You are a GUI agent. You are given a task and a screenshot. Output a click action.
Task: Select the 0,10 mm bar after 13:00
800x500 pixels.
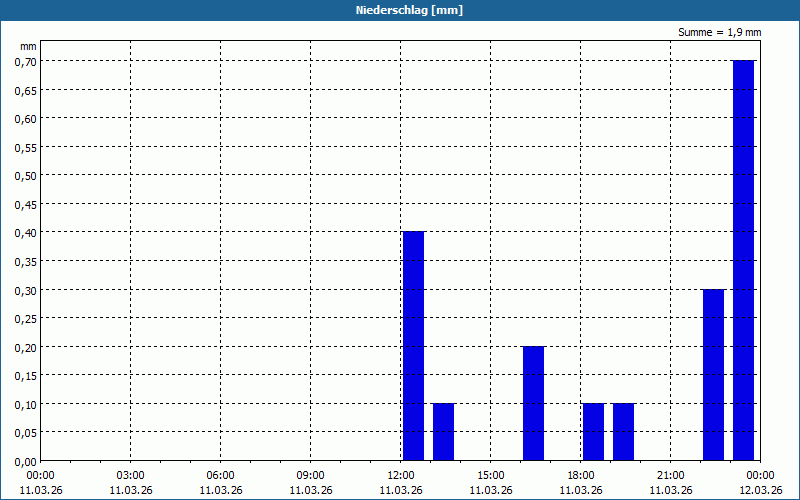(x=443, y=432)
